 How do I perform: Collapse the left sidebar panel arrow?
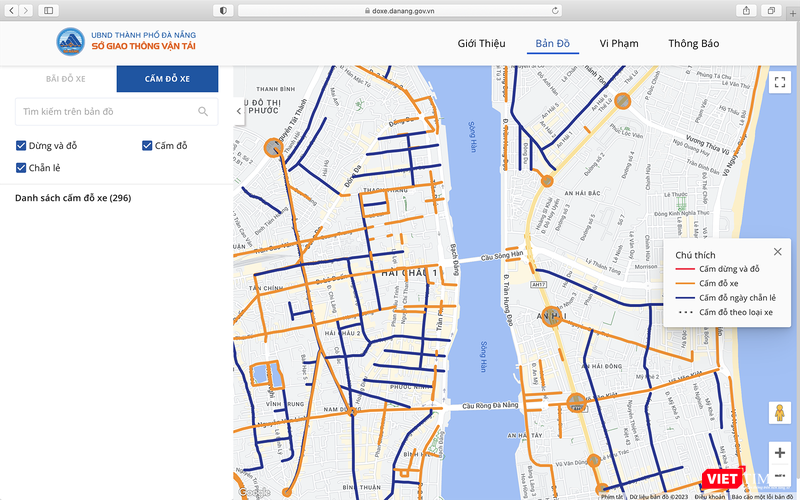tap(239, 111)
